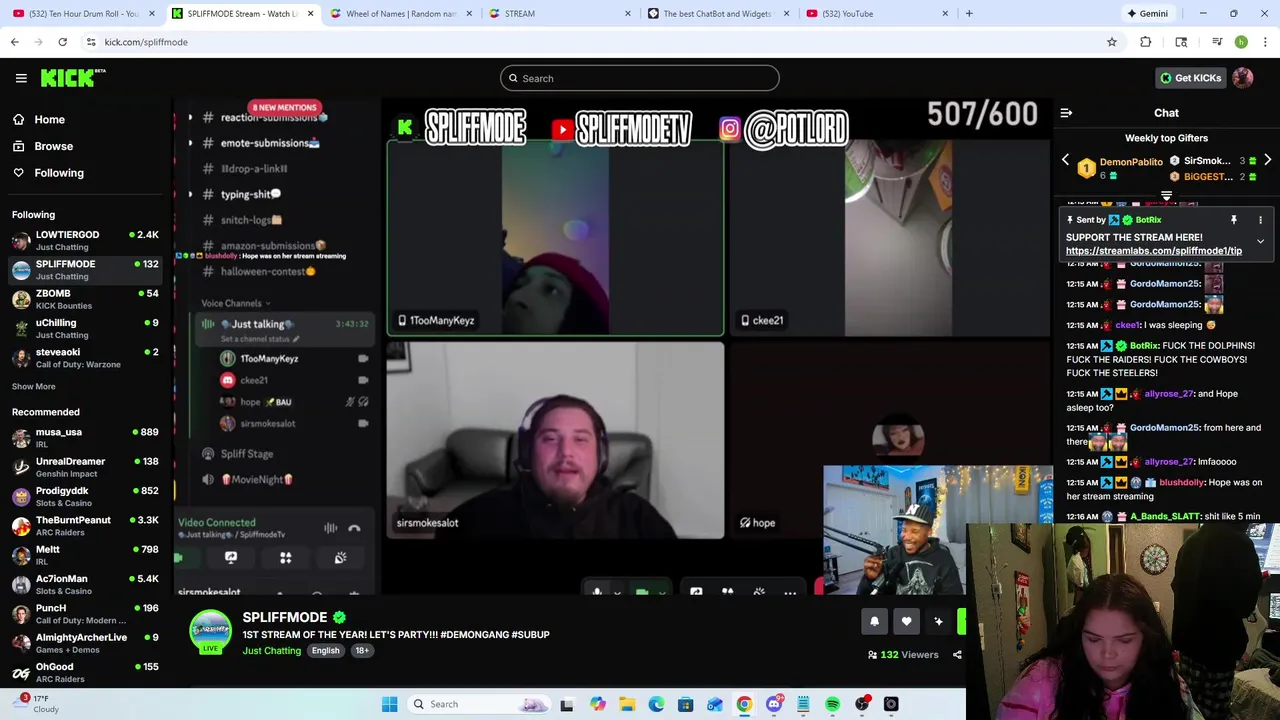Screen dimensions: 1280x720
Task: Click the sparkle gift subs icon
Action: (x=938, y=622)
